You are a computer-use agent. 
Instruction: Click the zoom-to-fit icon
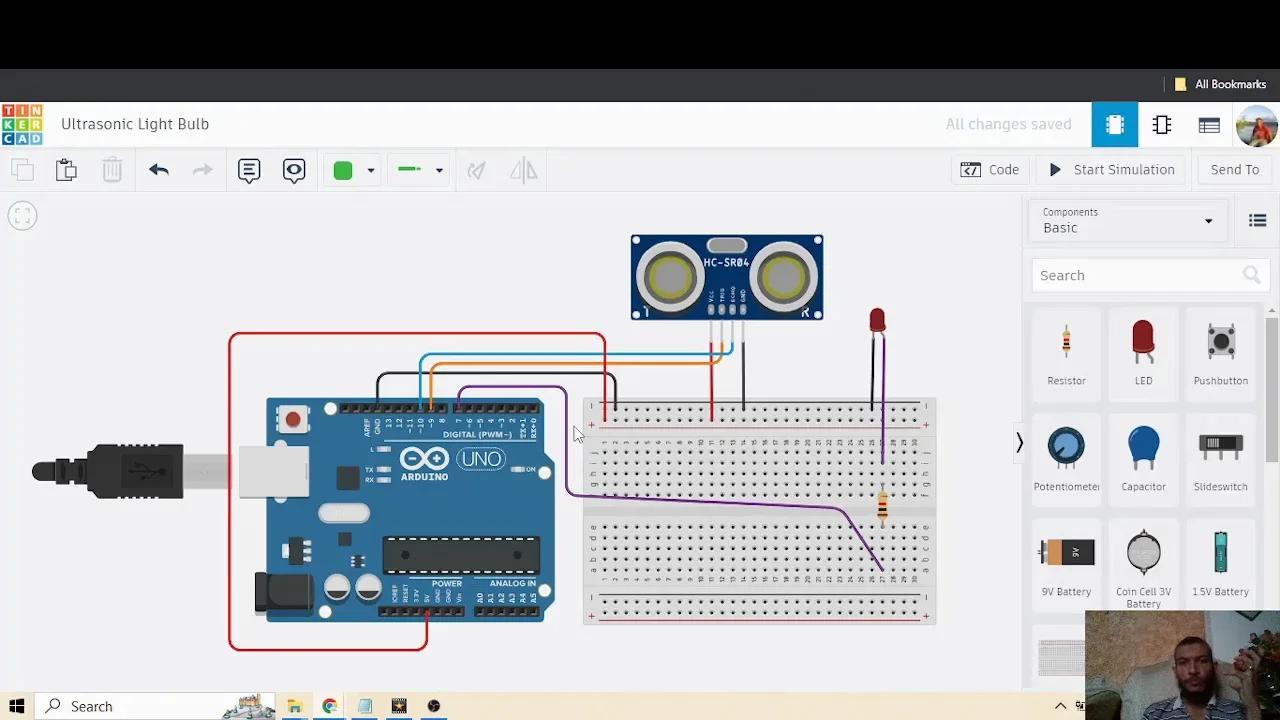coord(22,215)
